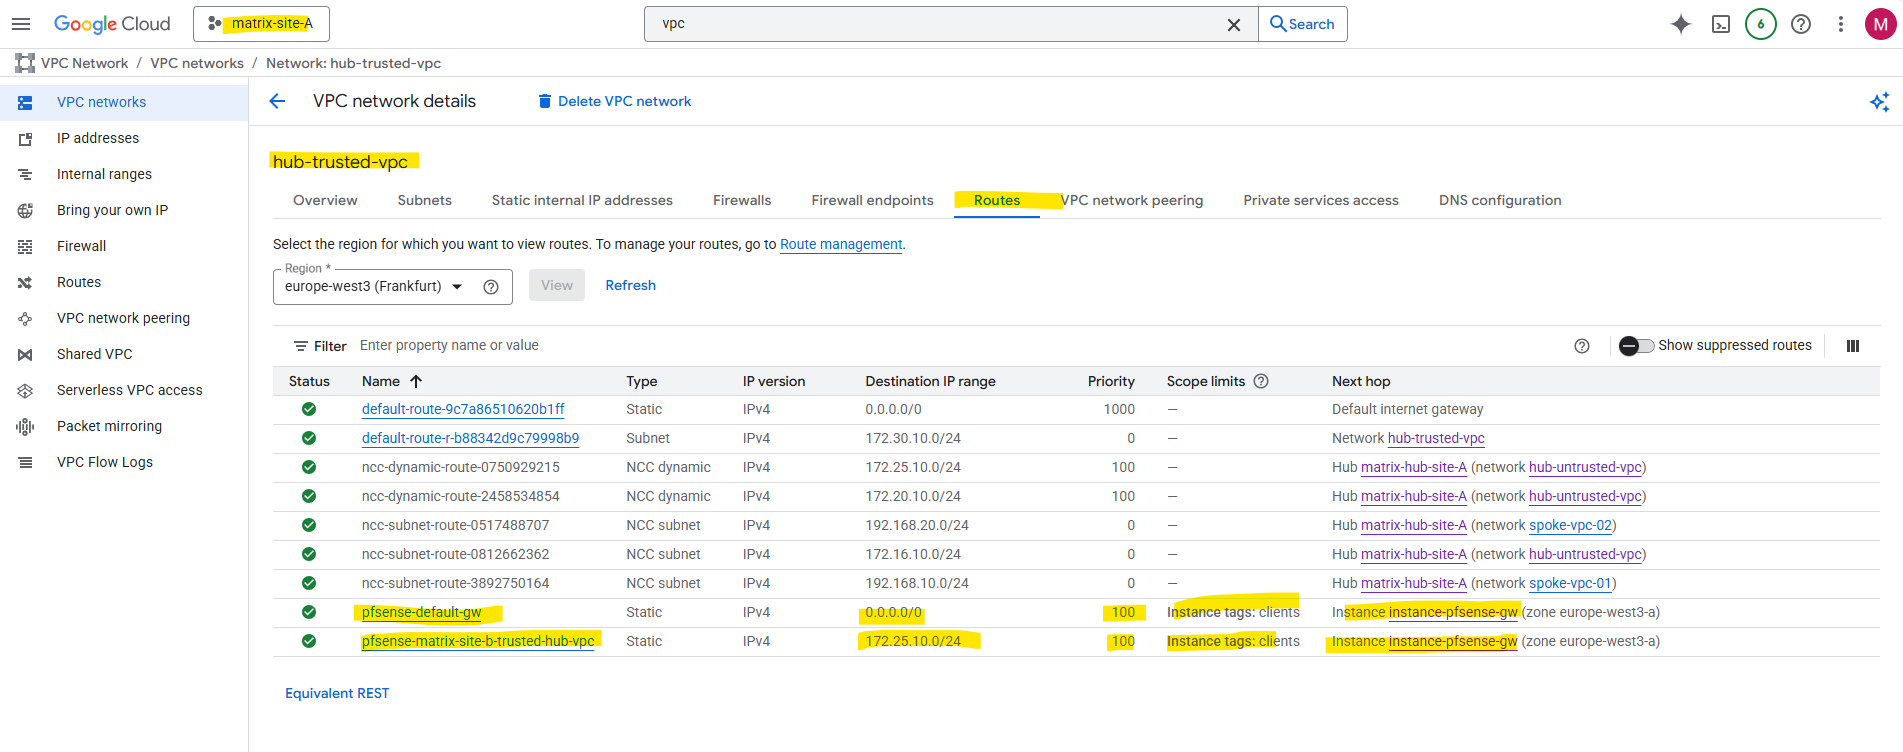Open the matrix-site-A project selector

pyautogui.click(x=261, y=24)
